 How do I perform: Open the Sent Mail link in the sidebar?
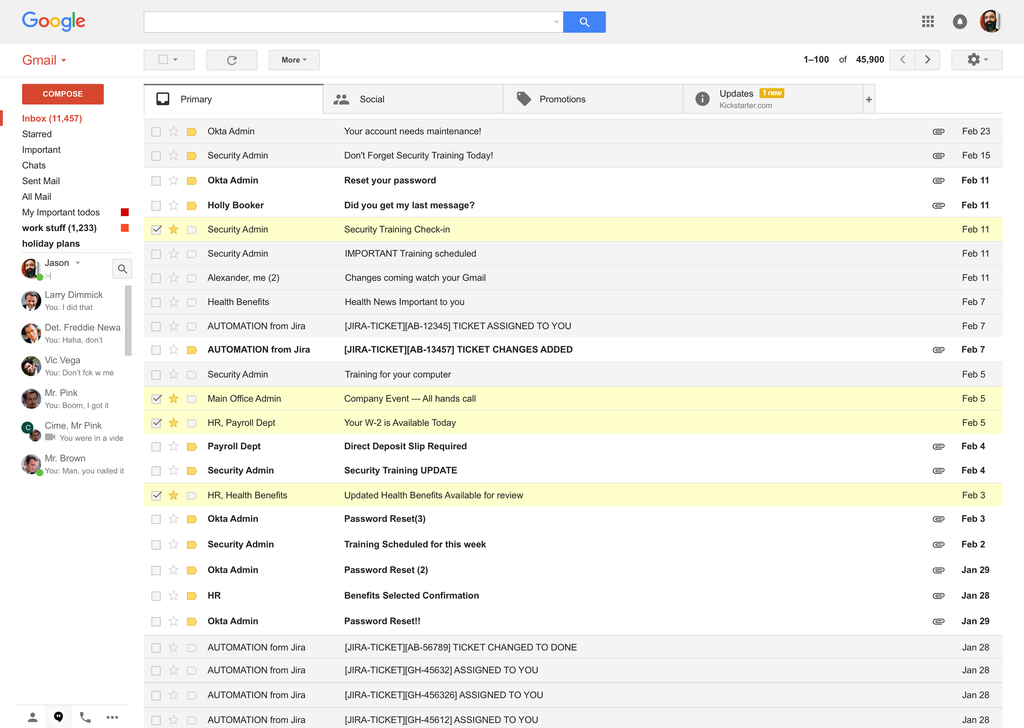[42, 180]
